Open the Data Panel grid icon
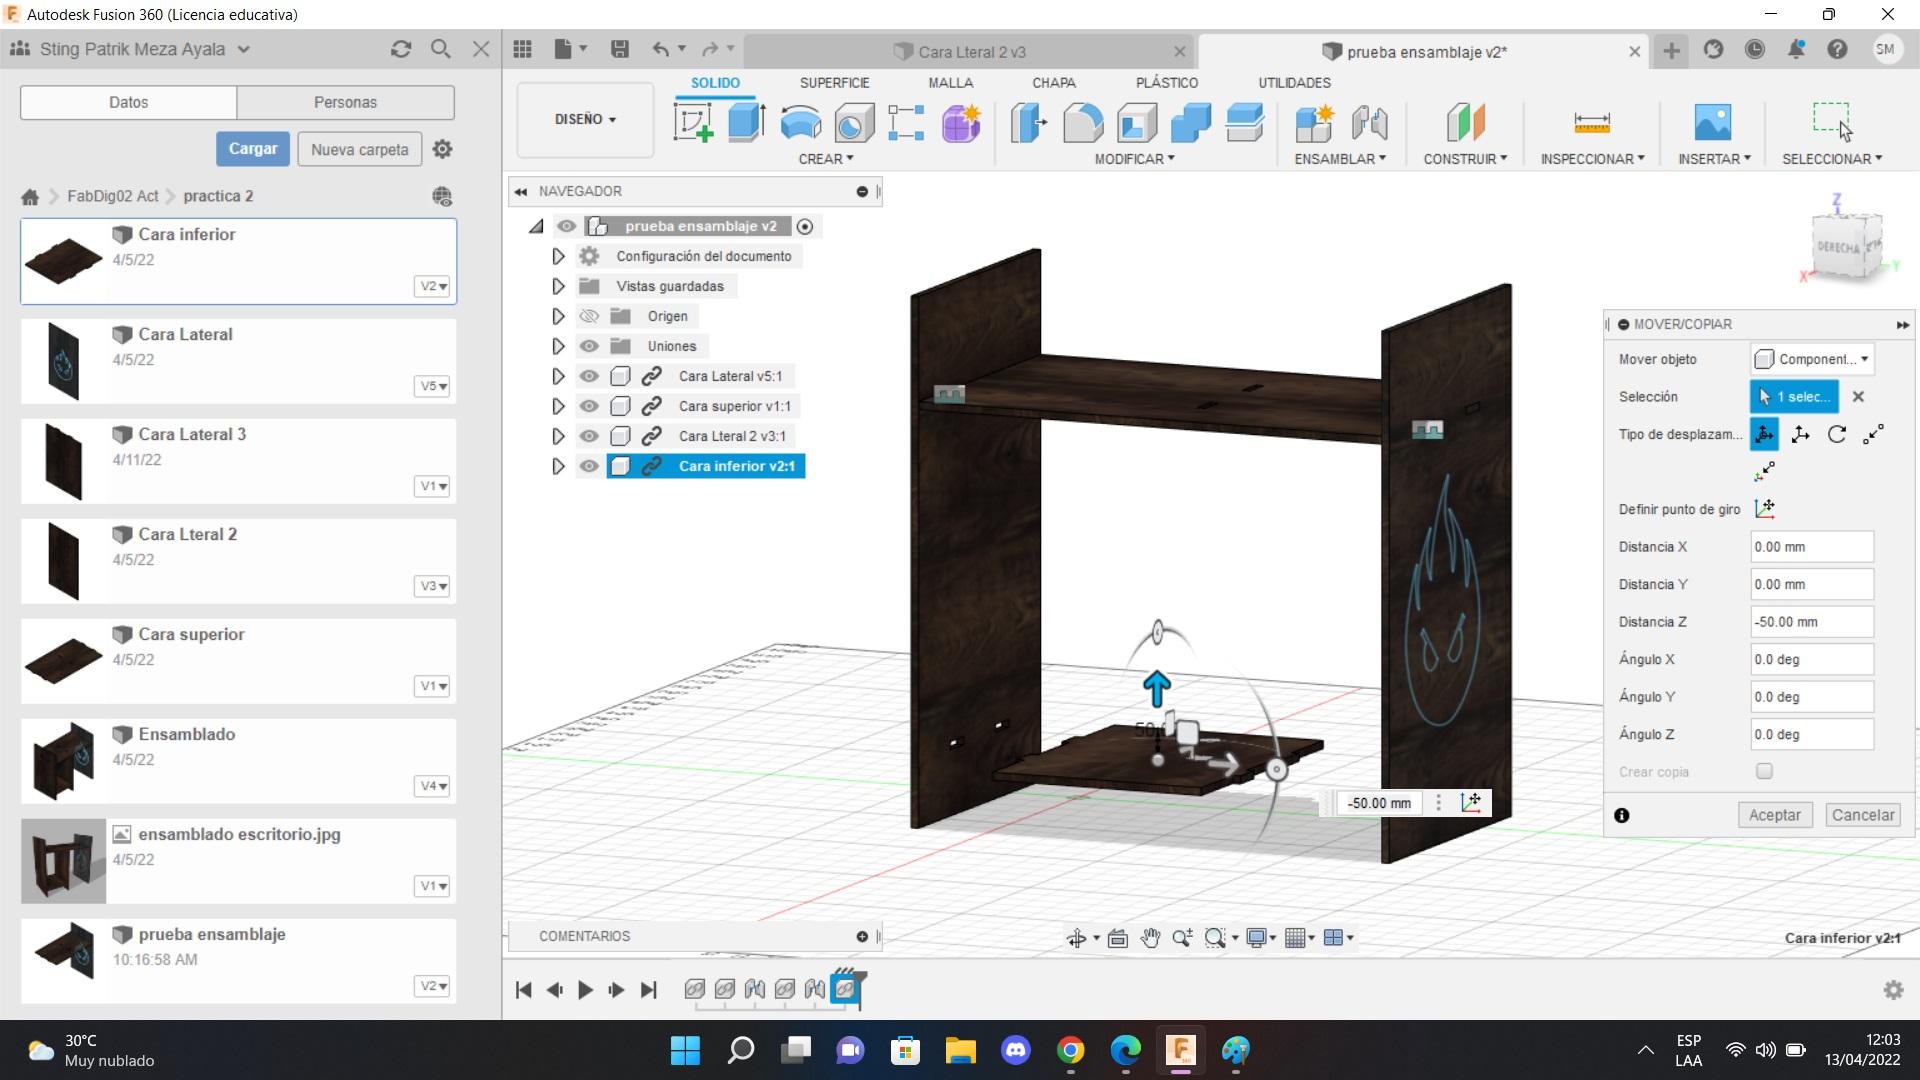Image resolution: width=1920 pixels, height=1080 pixels. [x=522, y=49]
